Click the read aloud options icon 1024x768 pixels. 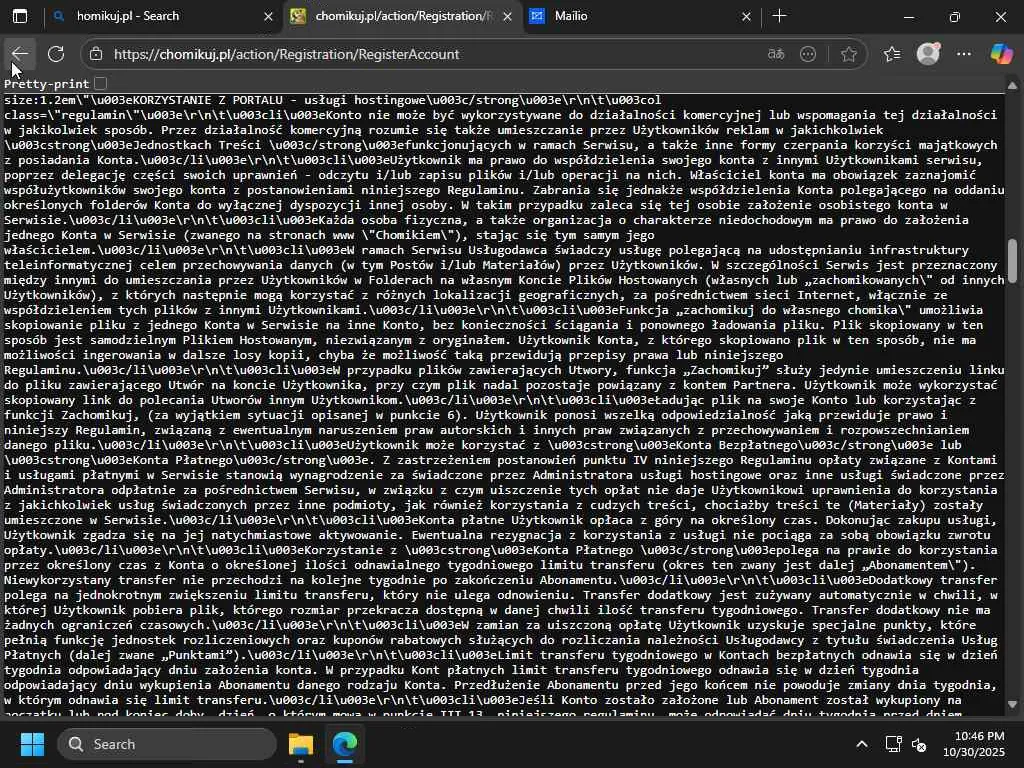[x=808, y=54]
